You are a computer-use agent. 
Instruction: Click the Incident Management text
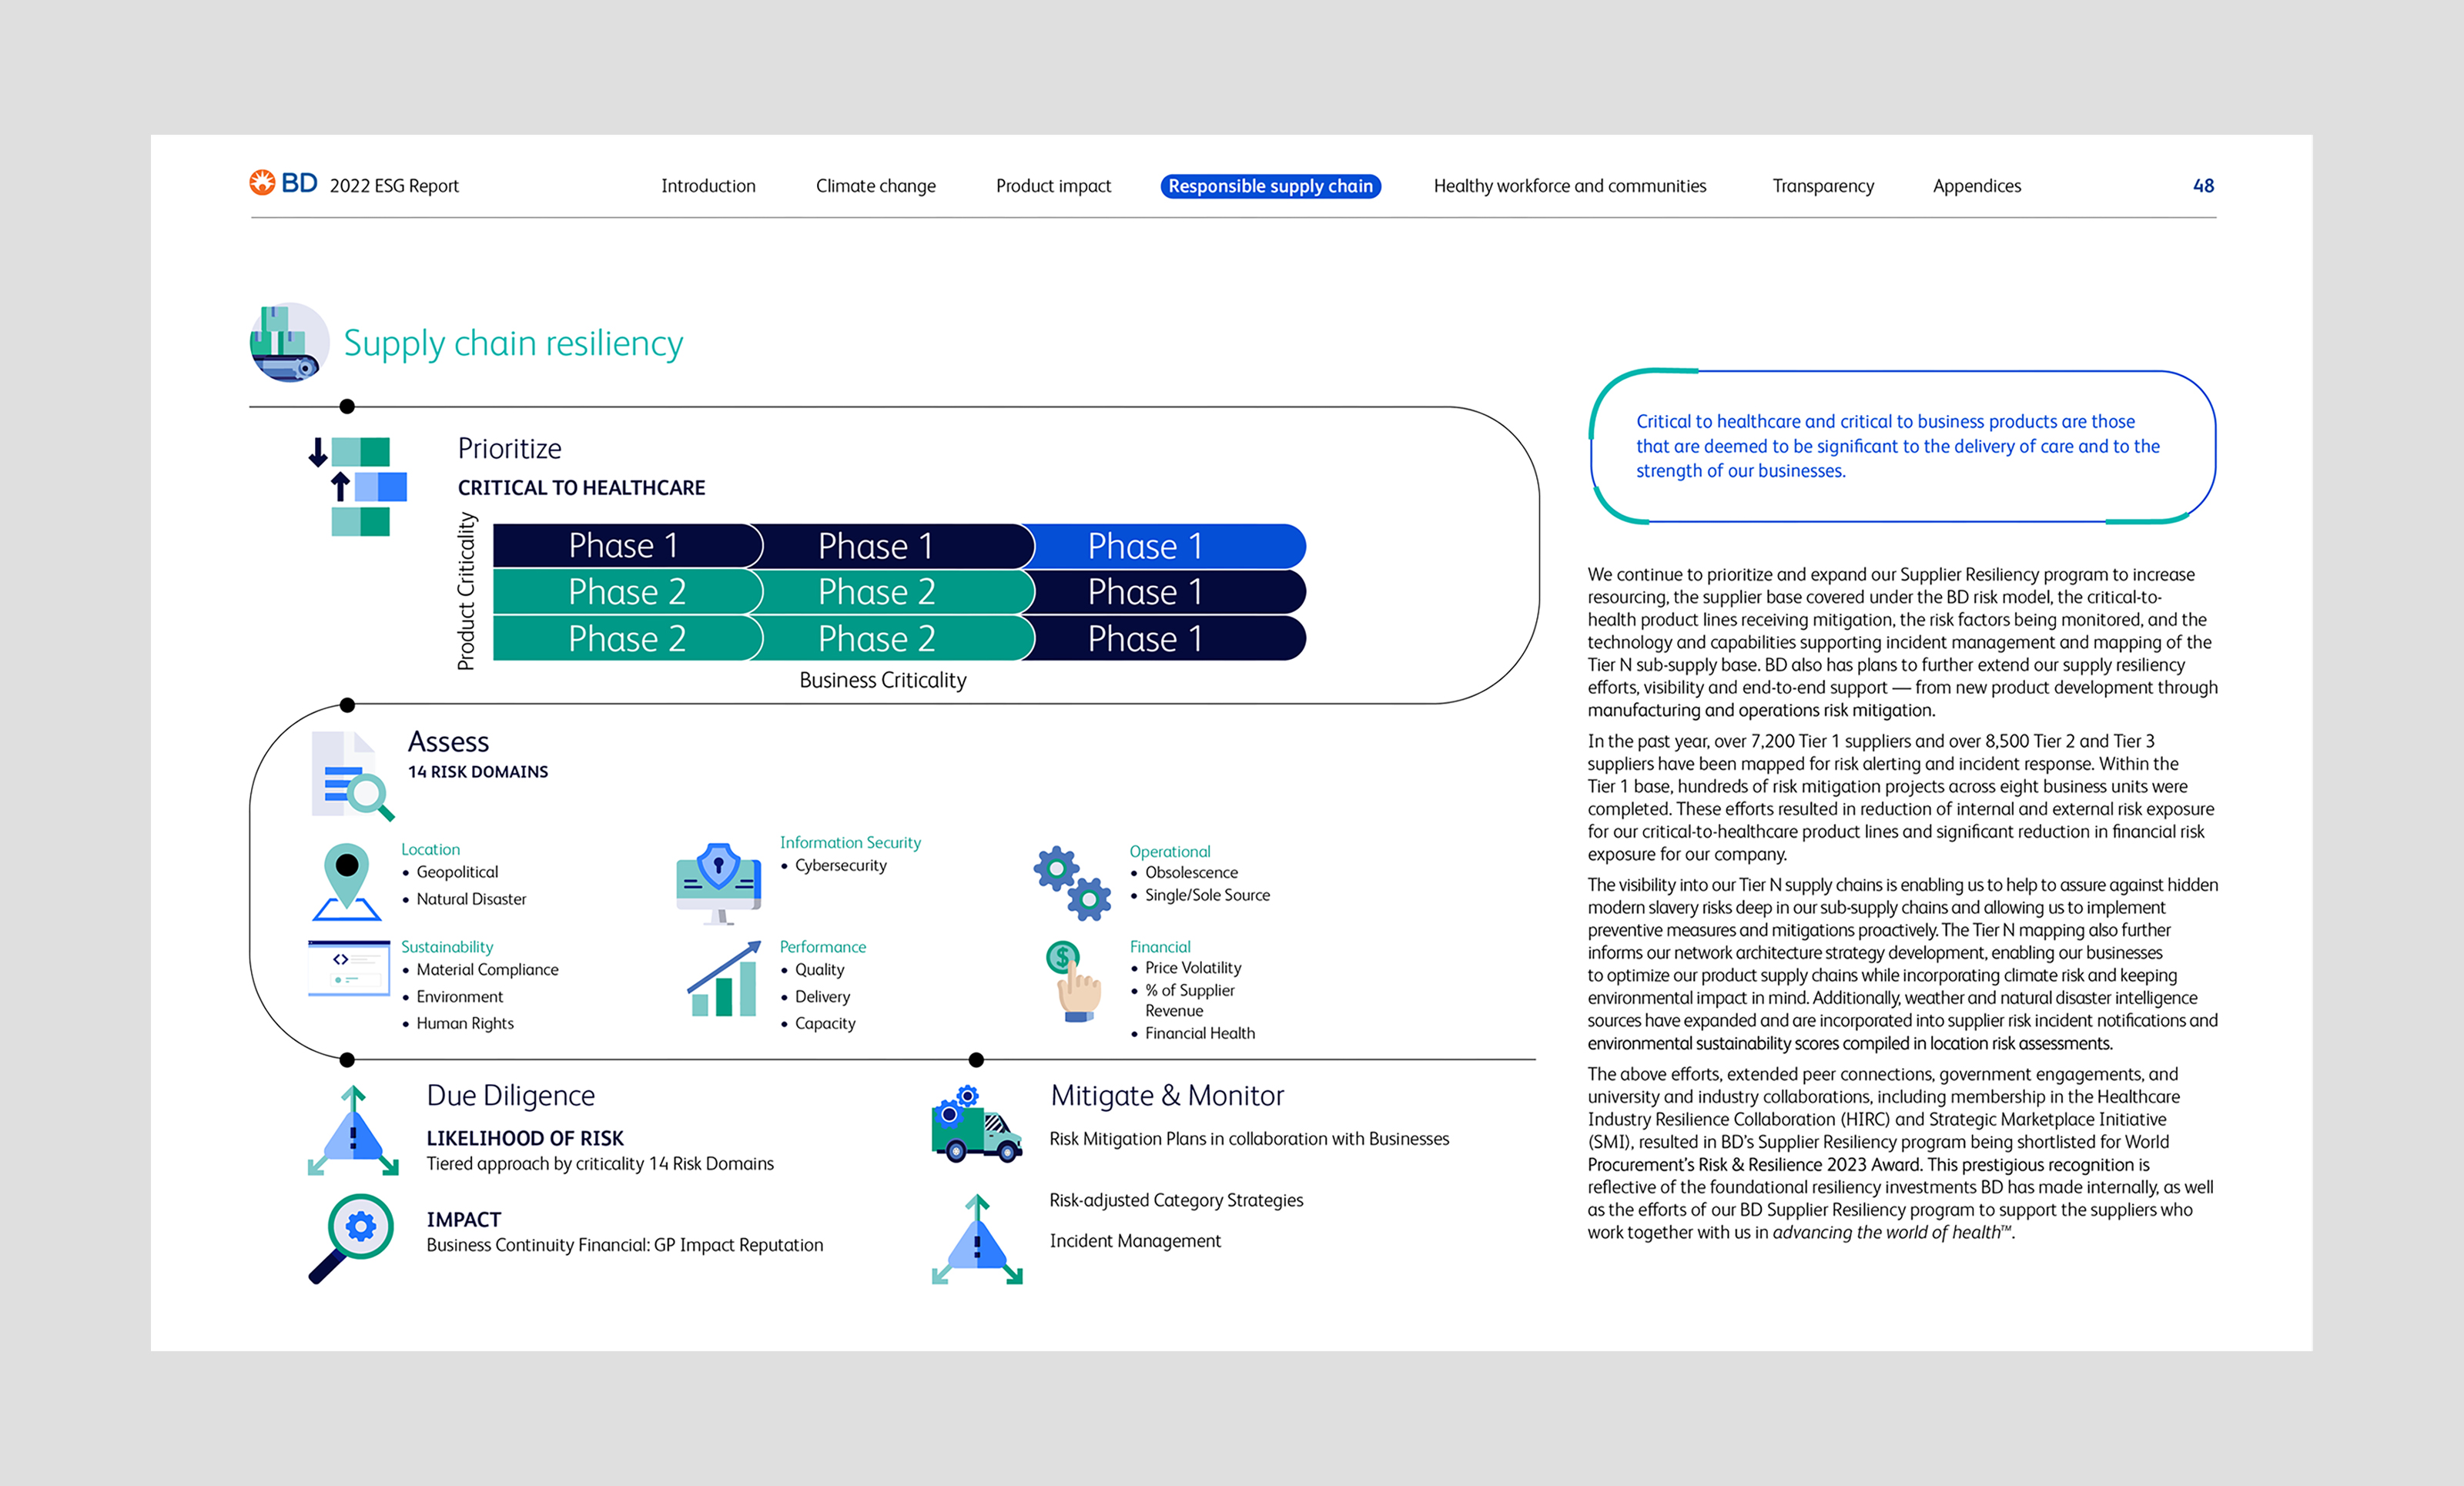tap(1135, 1241)
